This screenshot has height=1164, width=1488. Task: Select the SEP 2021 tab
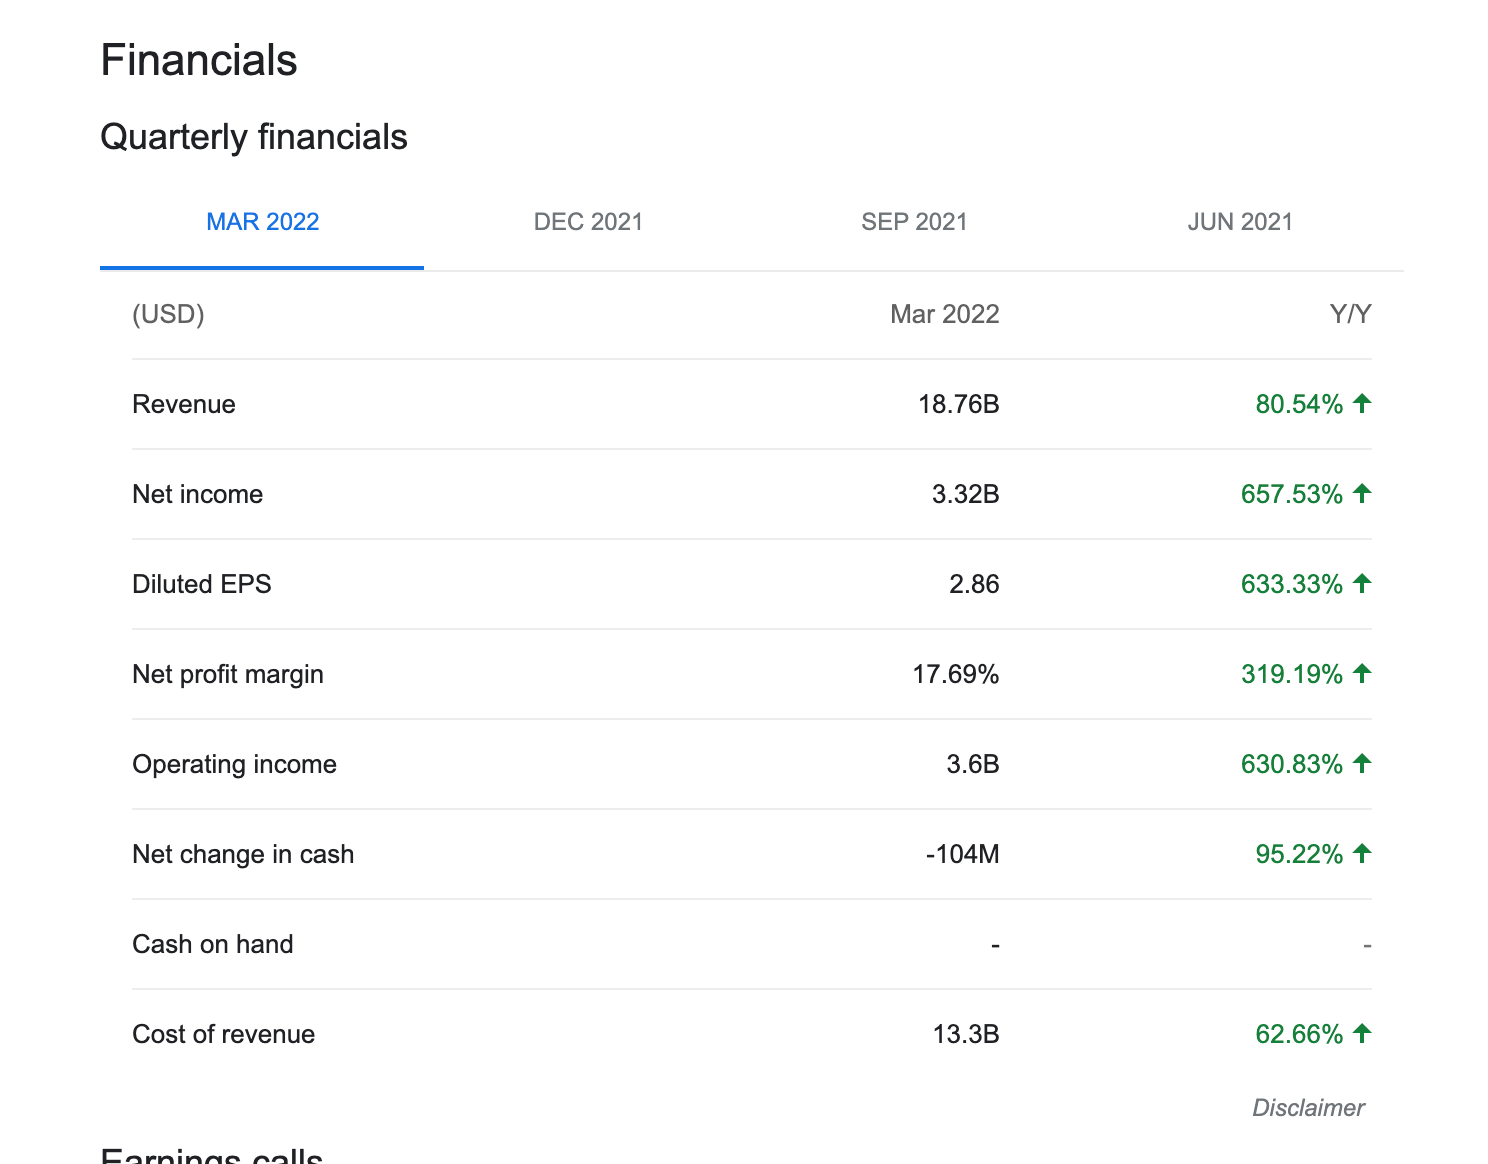click(914, 222)
